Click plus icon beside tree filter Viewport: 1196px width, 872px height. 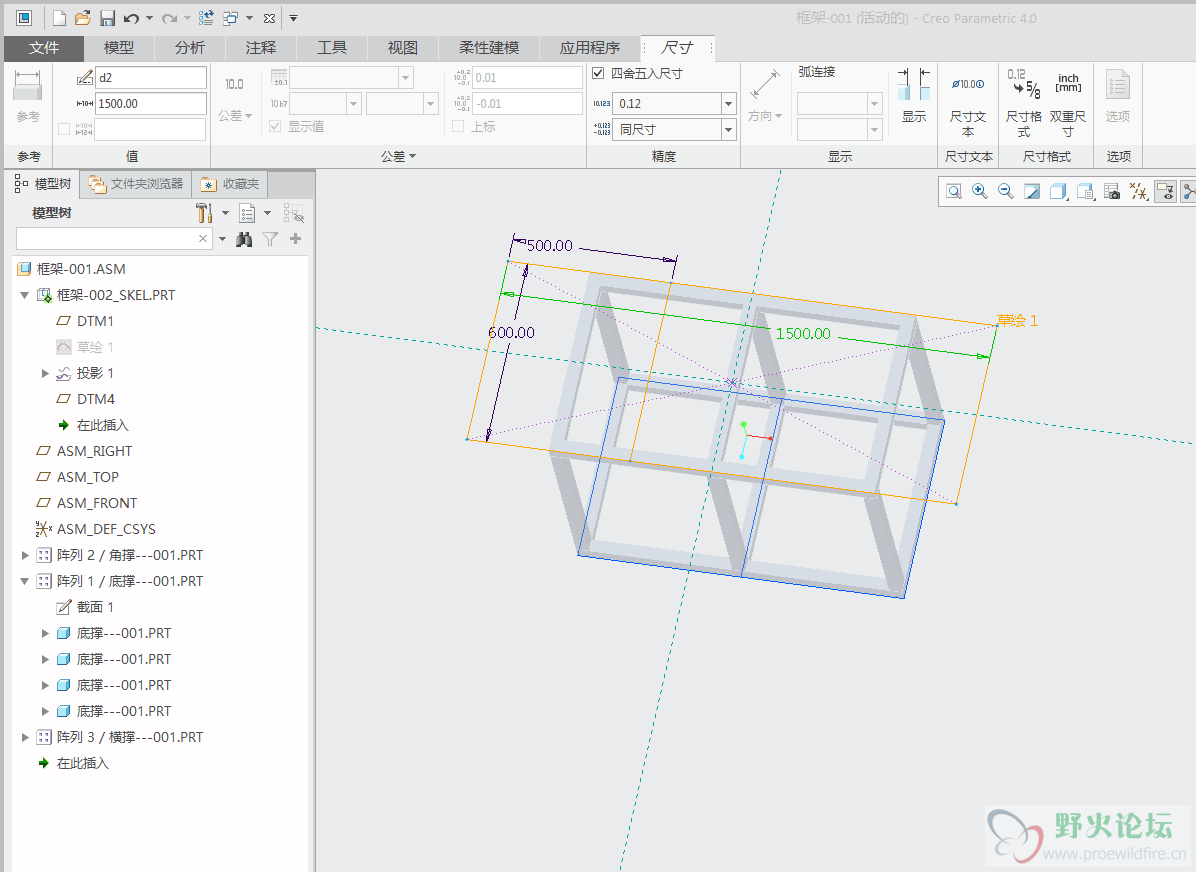click(295, 239)
